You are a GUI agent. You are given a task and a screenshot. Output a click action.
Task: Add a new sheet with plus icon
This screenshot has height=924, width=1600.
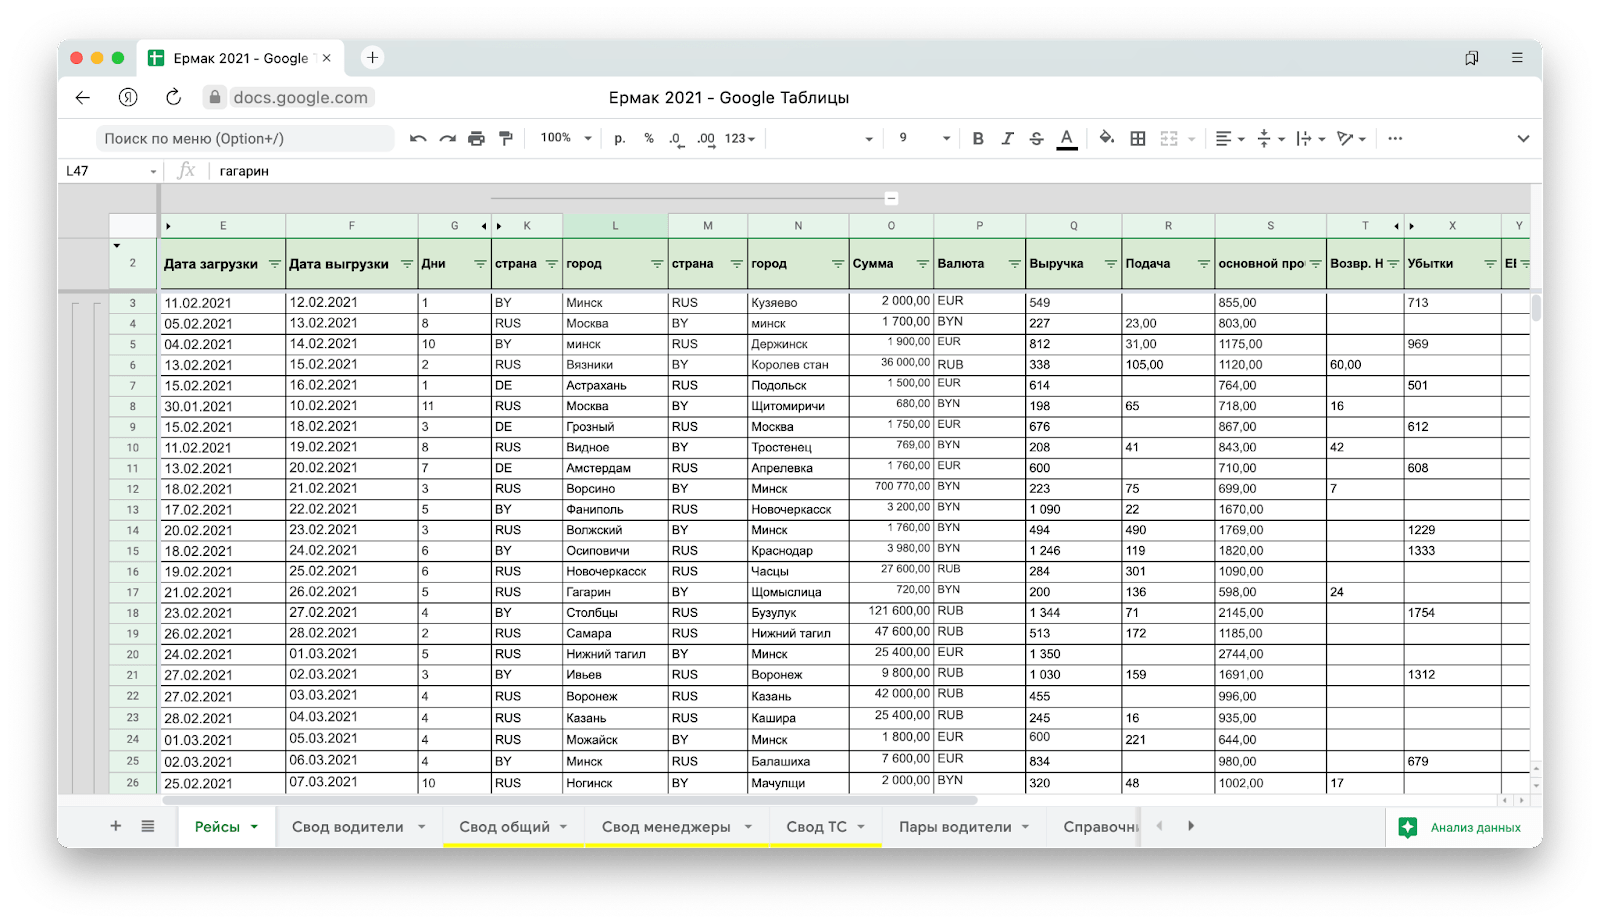coord(116,826)
